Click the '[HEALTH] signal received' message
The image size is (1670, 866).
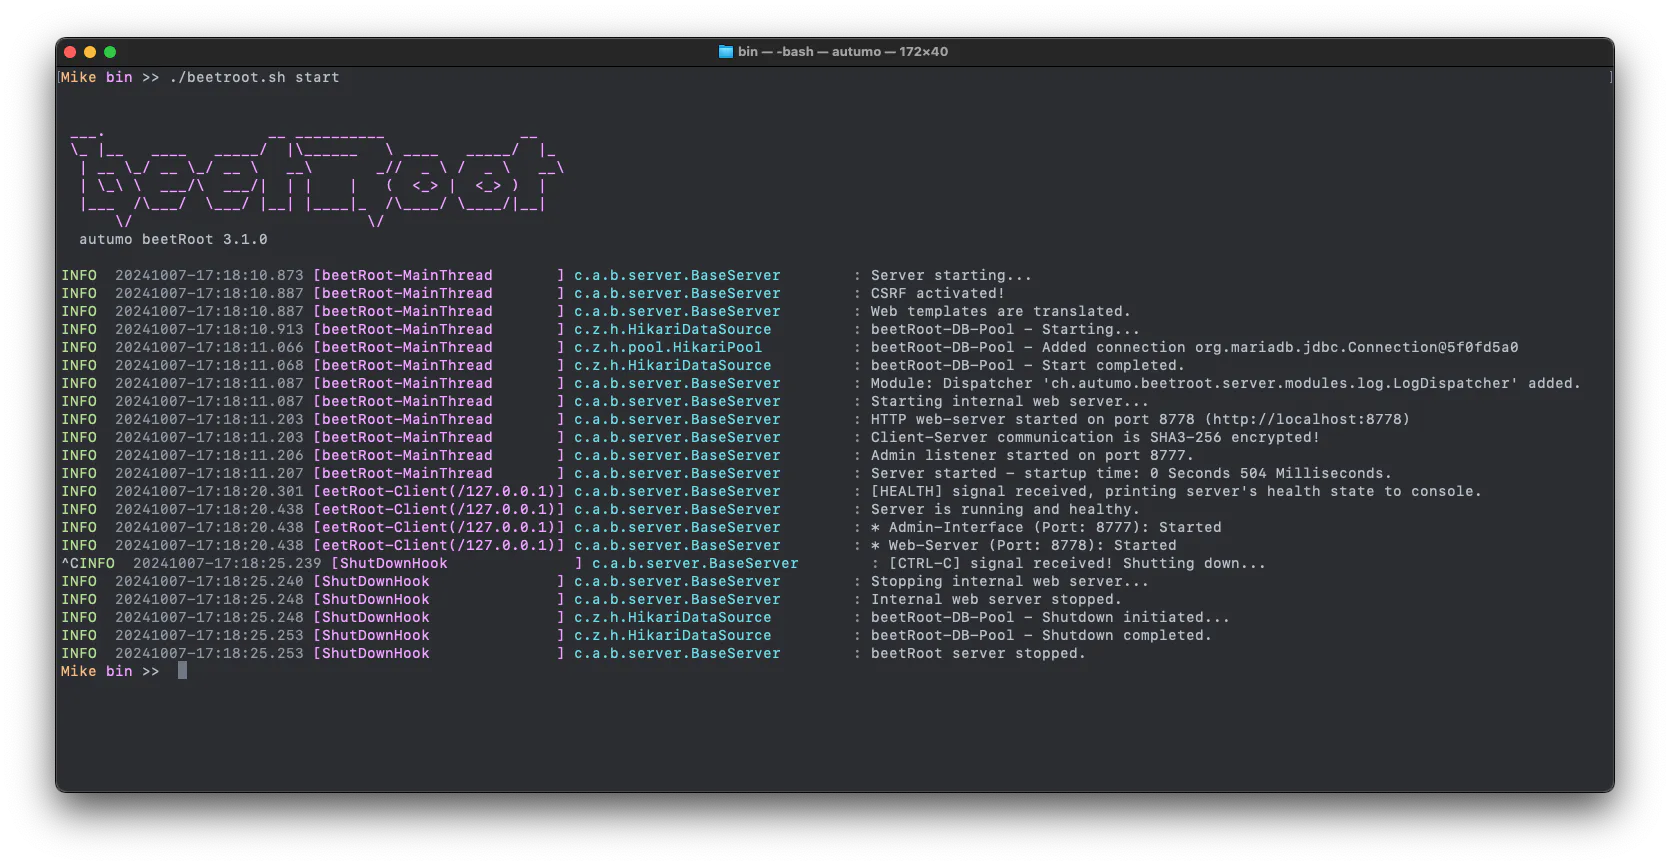tap(1176, 491)
